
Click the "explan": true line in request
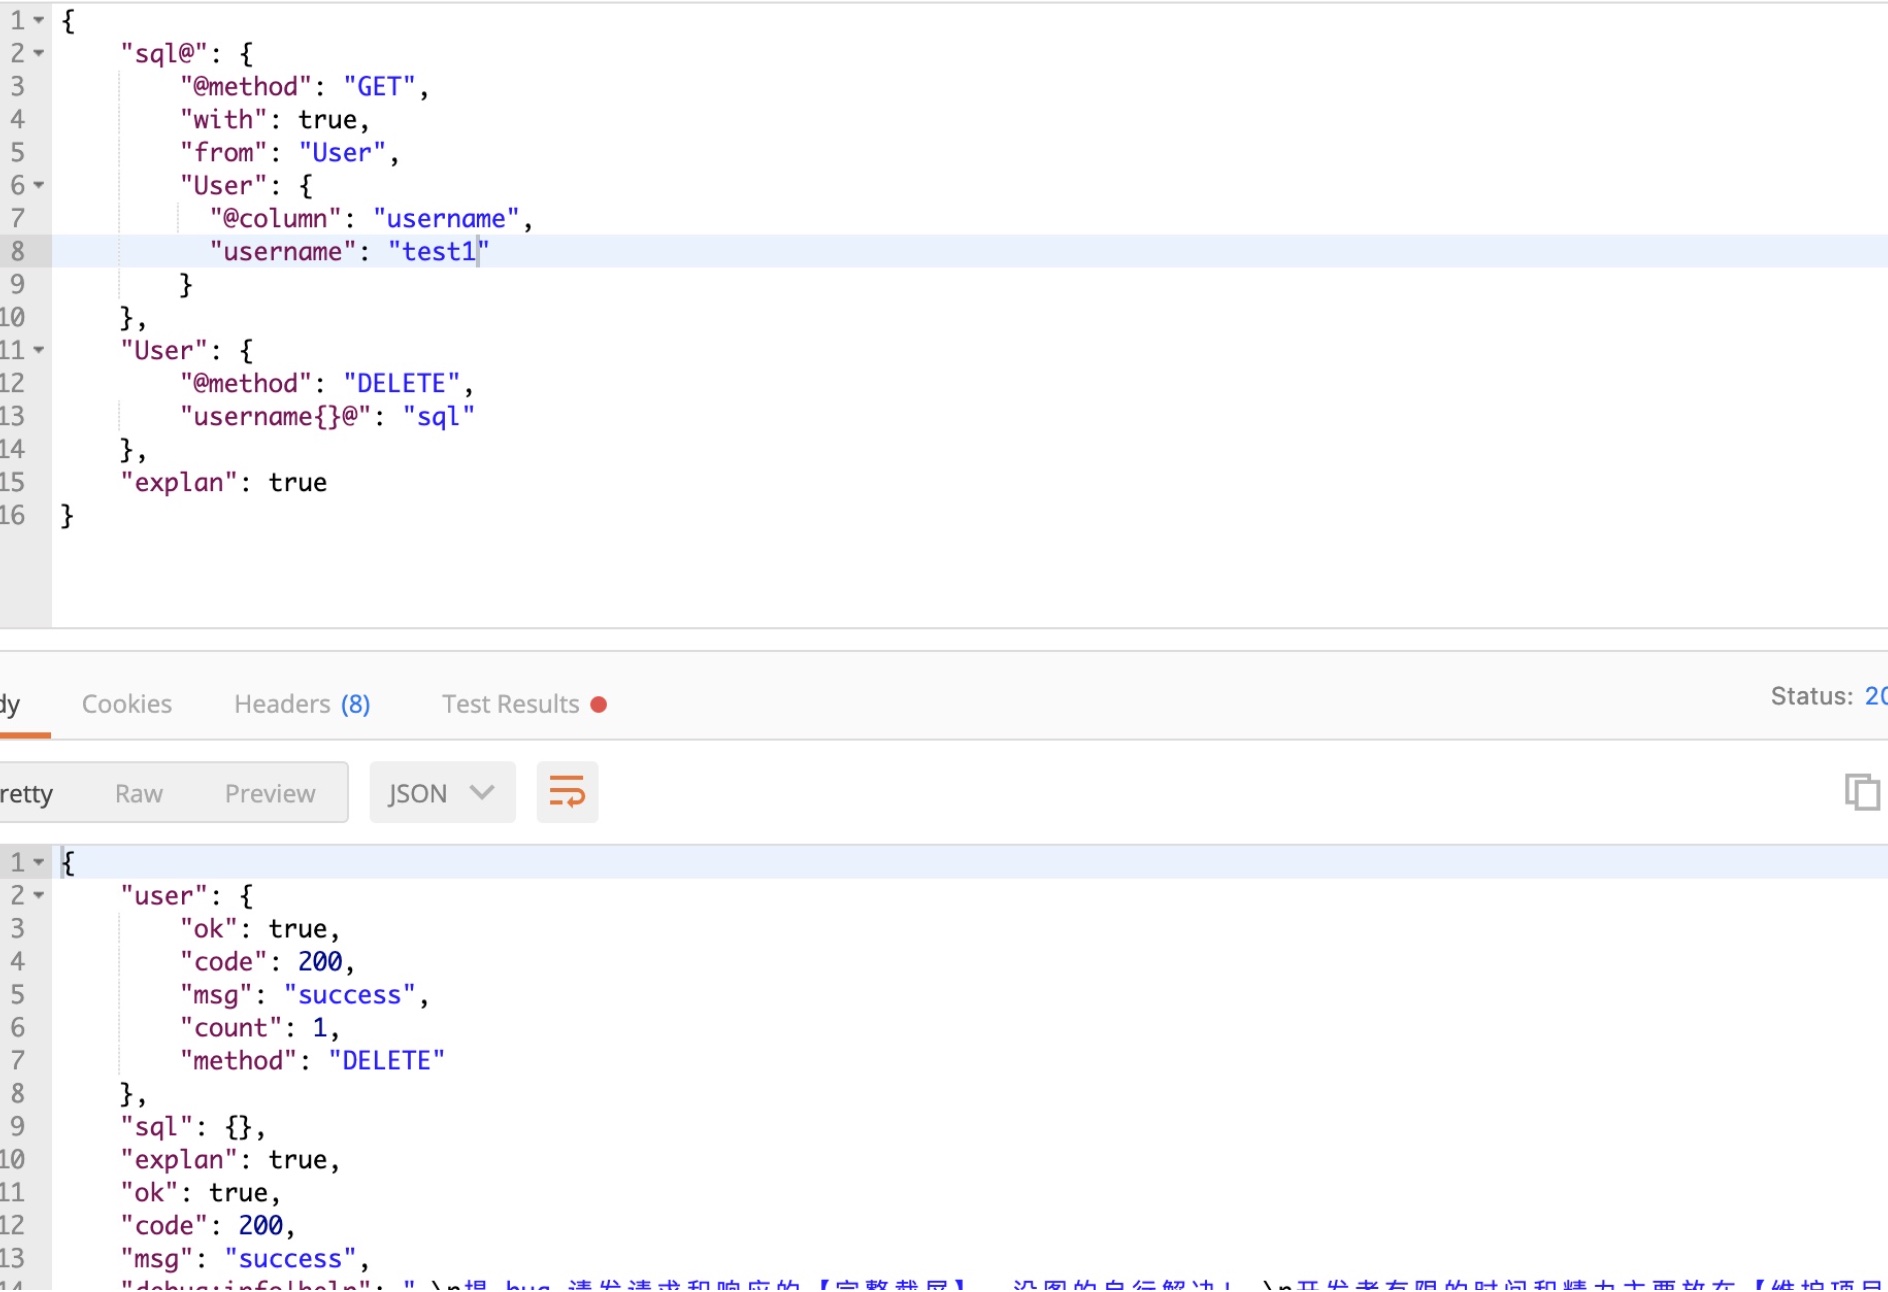(224, 483)
